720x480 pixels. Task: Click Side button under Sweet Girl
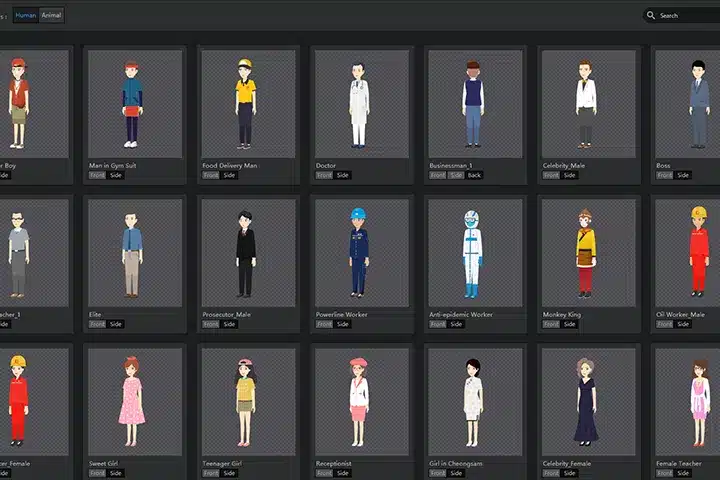[116, 473]
